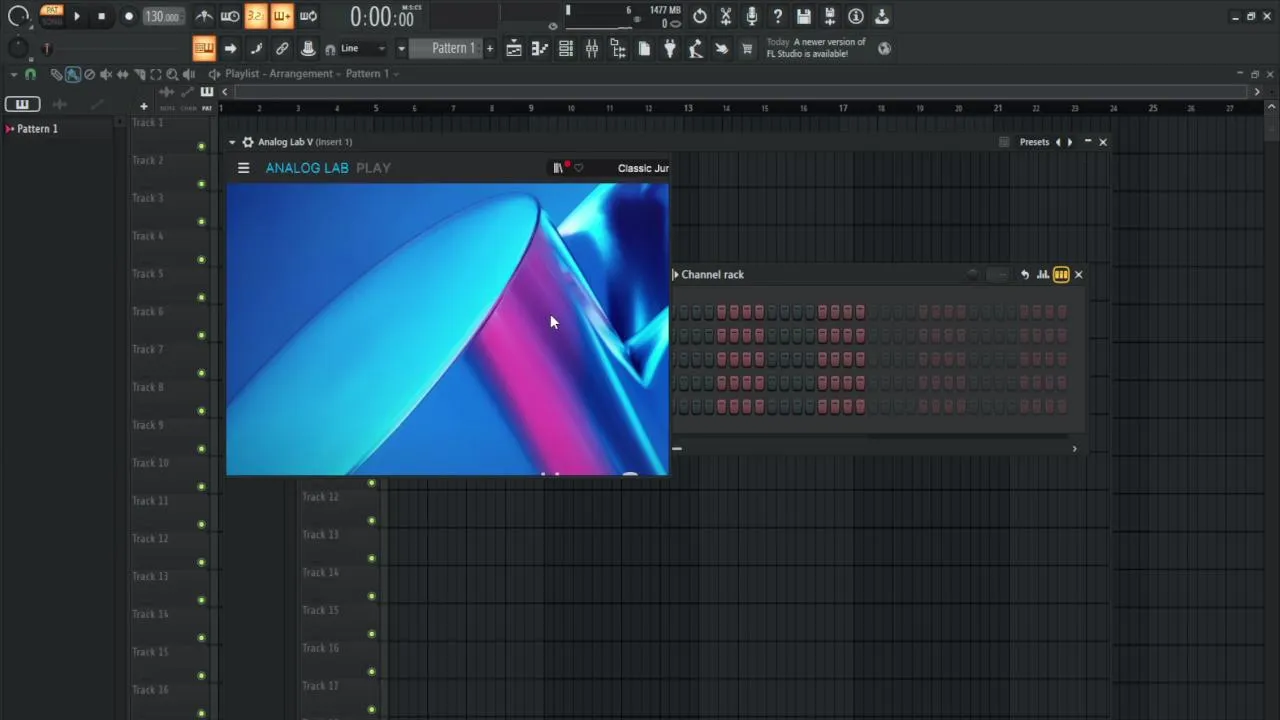Click the tempo field showing 130.000

(x=162, y=16)
